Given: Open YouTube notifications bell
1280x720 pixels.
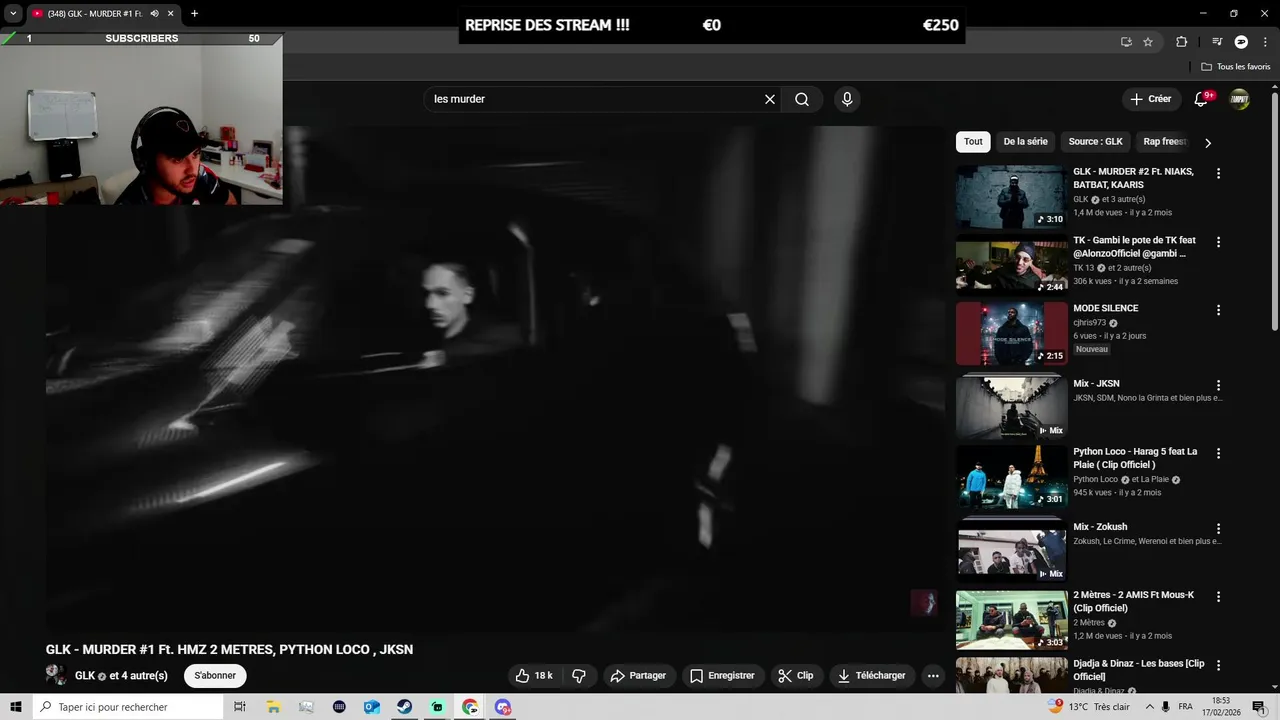Looking at the screenshot, I should [x=1201, y=99].
